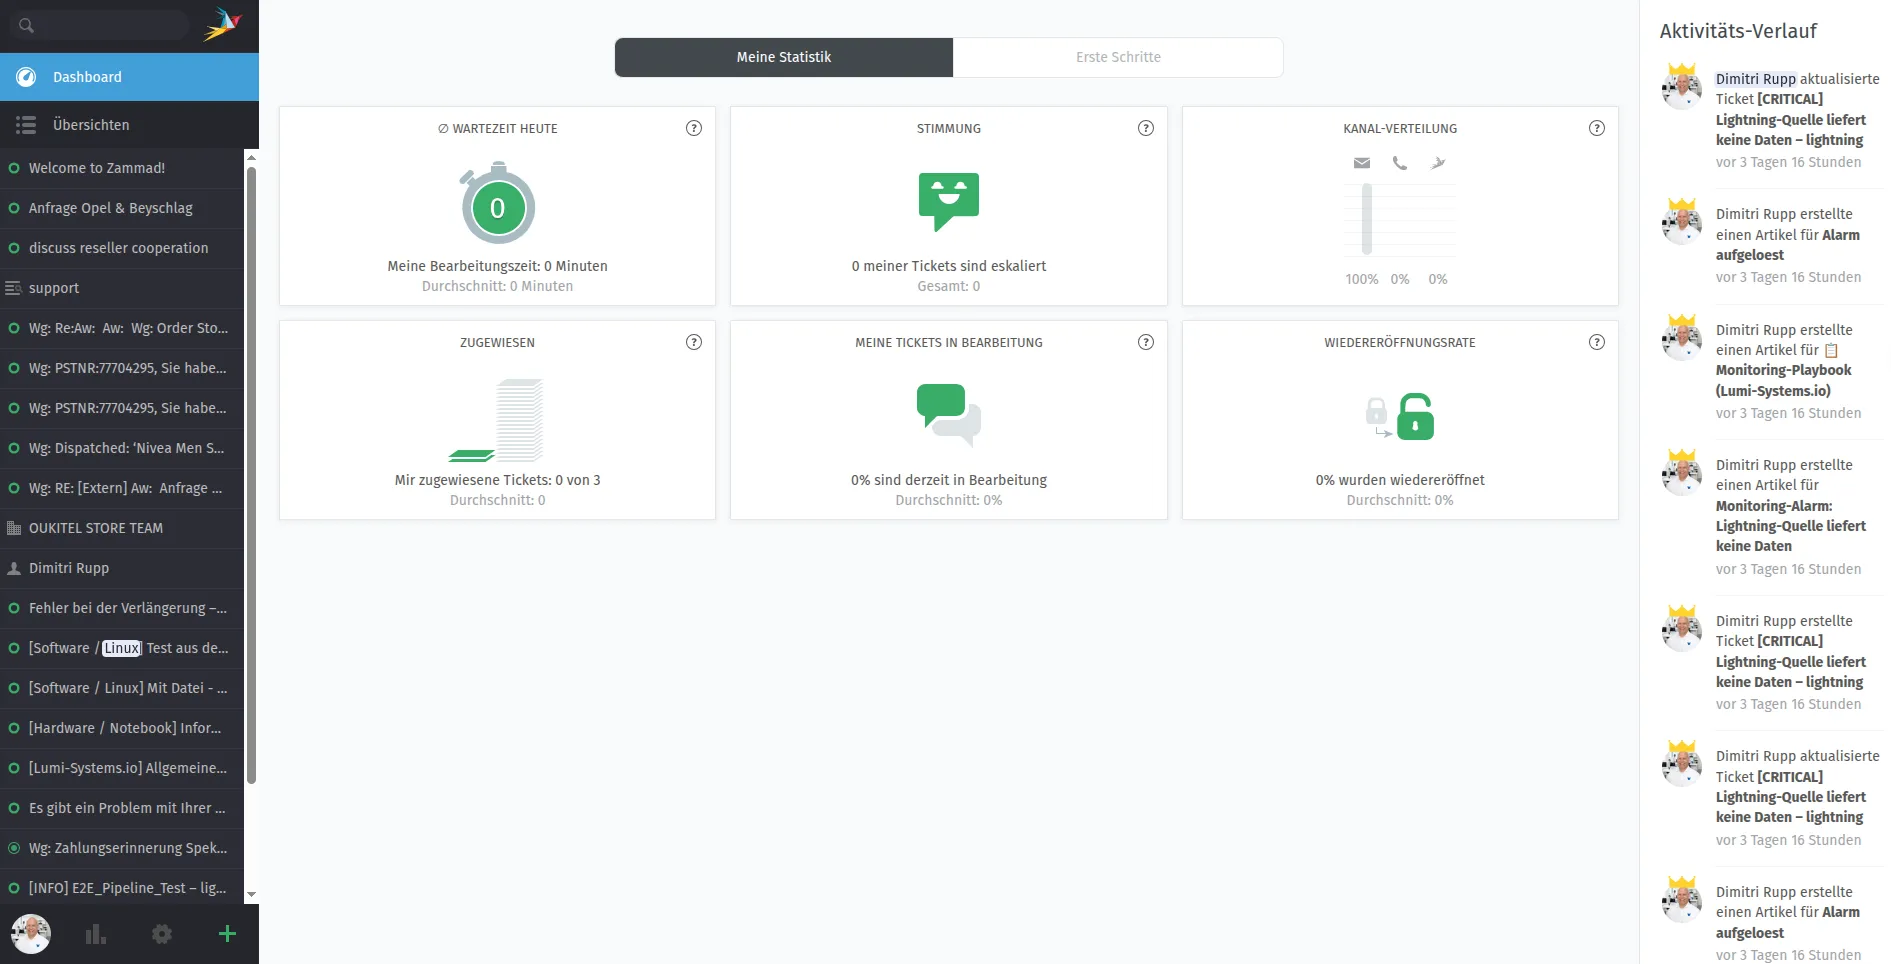Image resolution: width=1891 pixels, height=964 pixels.
Task: Click '0 meiner Tickets sind eskaliert' text
Action: tap(949, 266)
